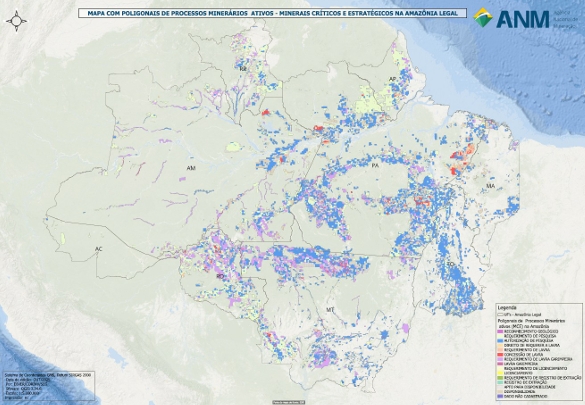585x405 pixels.
Task: Pick the Autorização de Pesquisa blue swatch
Action: click(500, 340)
